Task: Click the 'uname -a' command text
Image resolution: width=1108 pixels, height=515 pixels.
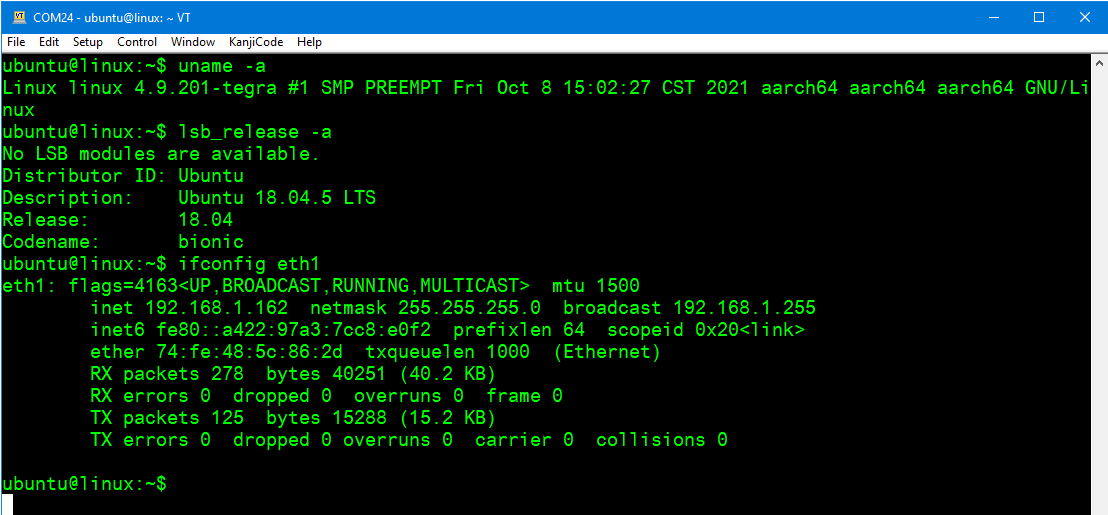Action: [222, 66]
